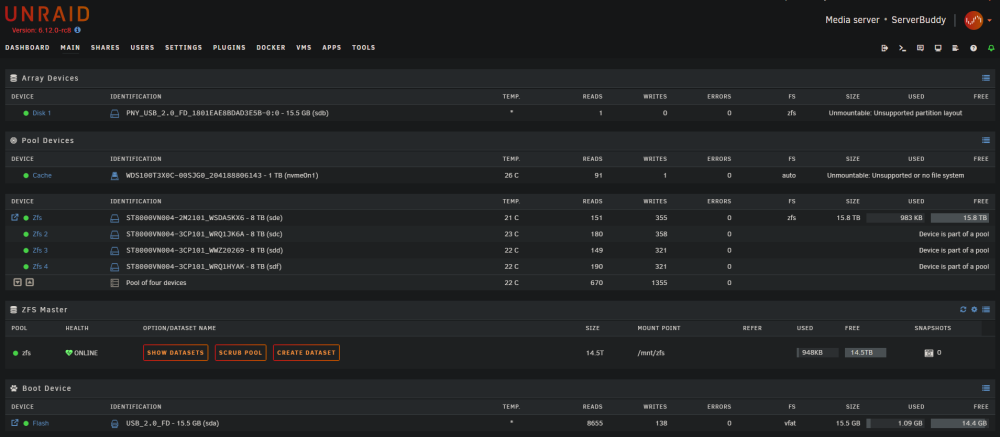1000x437 pixels.
Task: Browse the Zfs pool via its external link icon
Action: click(15, 217)
